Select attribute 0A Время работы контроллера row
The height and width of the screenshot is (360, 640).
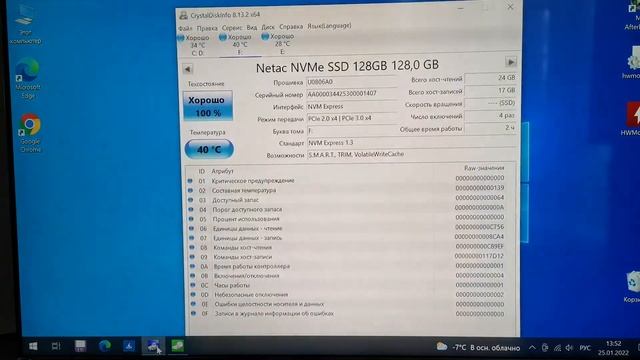(x=347, y=266)
